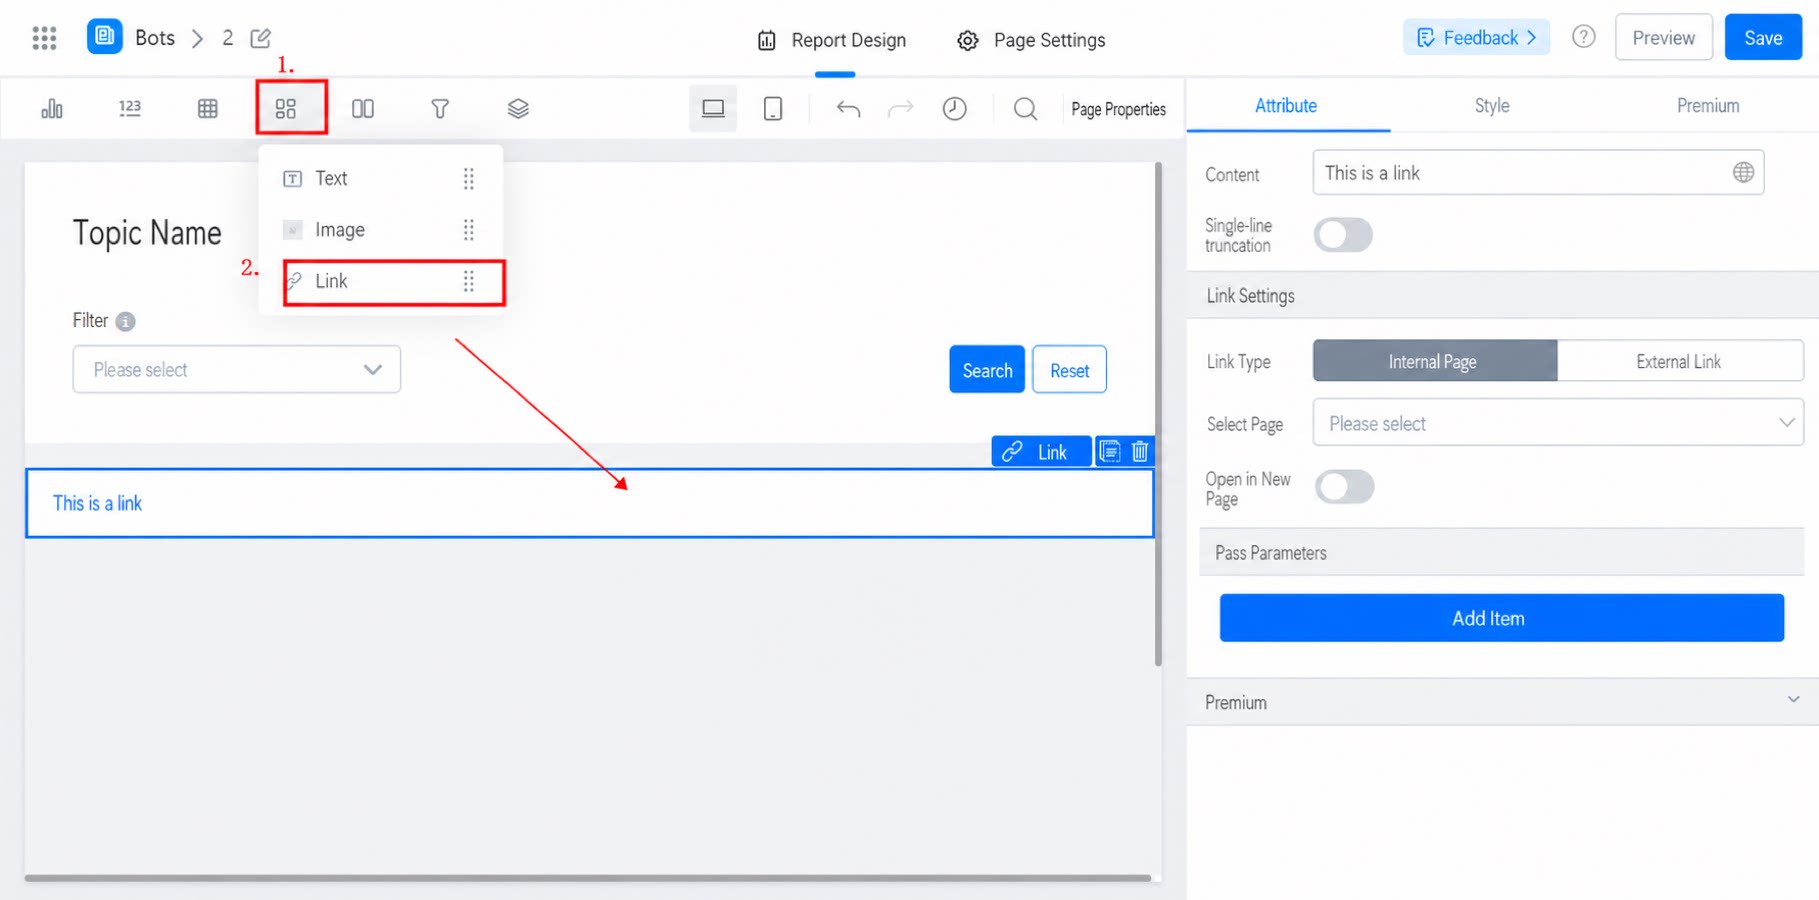Select External Link as link type
The image size is (1819, 900).
[x=1679, y=361]
